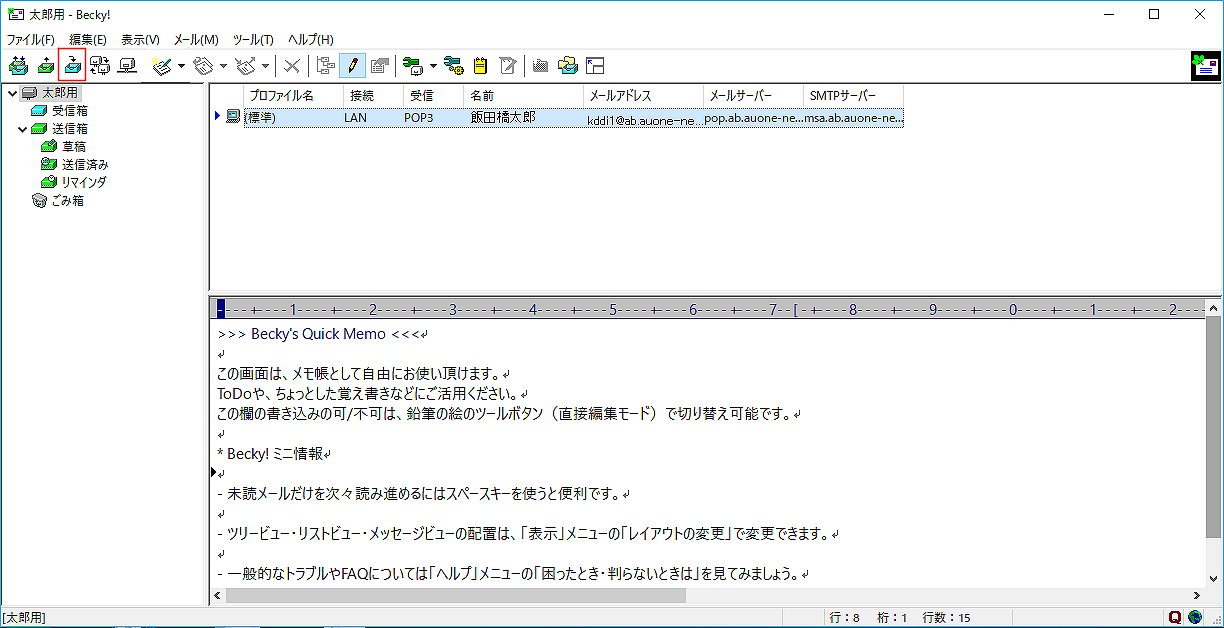The height and width of the screenshot is (628, 1224).
Task: Click the red Q status bar icon
Action: click(x=1176, y=618)
